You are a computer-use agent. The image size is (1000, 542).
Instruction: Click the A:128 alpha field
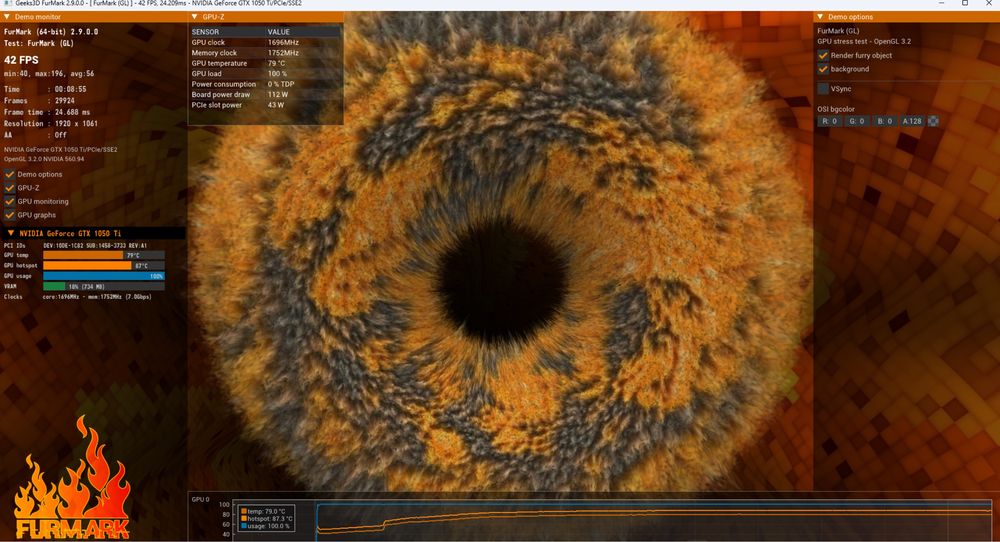912,121
